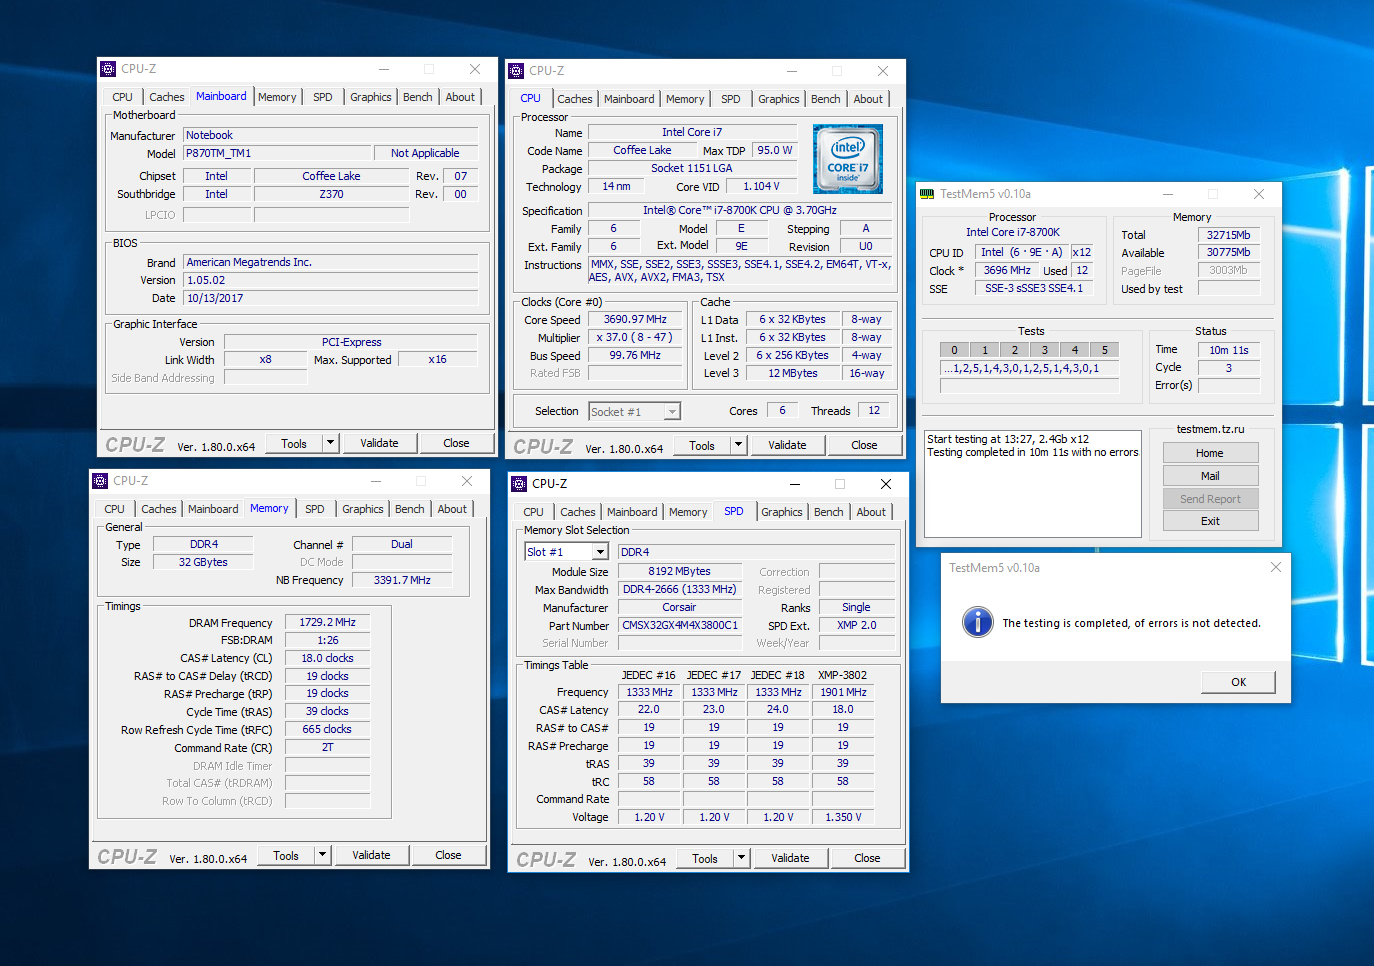Click the Intel Core i7 logo badge
This screenshot has height=966, width=1374.
click(x=848, y=159)
